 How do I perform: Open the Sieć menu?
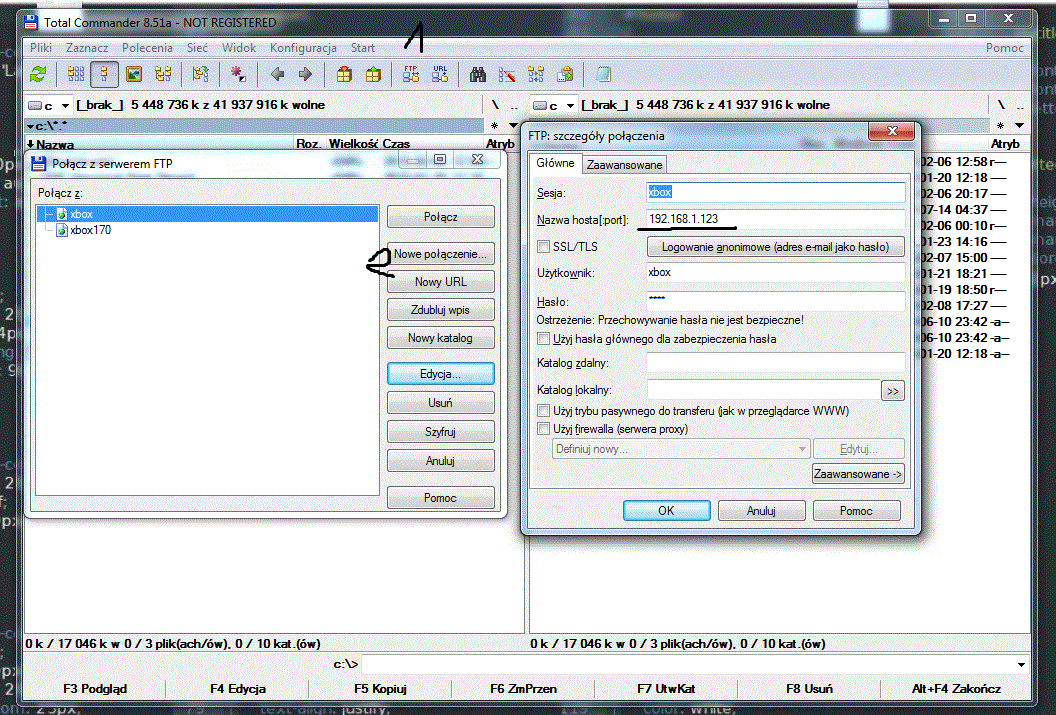[197, 48]
